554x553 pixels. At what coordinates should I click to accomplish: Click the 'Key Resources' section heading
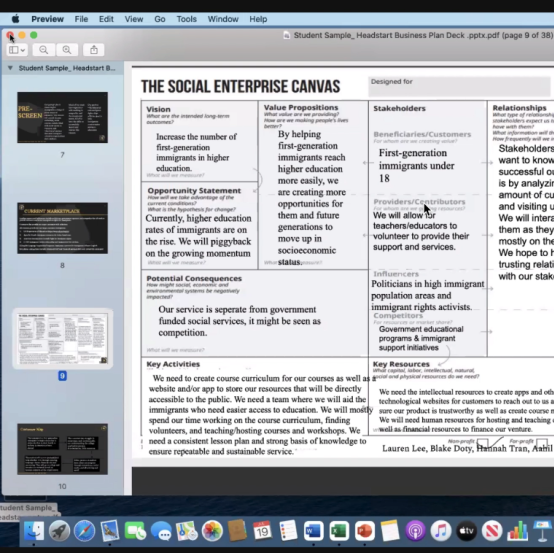[x=401, y=364]
